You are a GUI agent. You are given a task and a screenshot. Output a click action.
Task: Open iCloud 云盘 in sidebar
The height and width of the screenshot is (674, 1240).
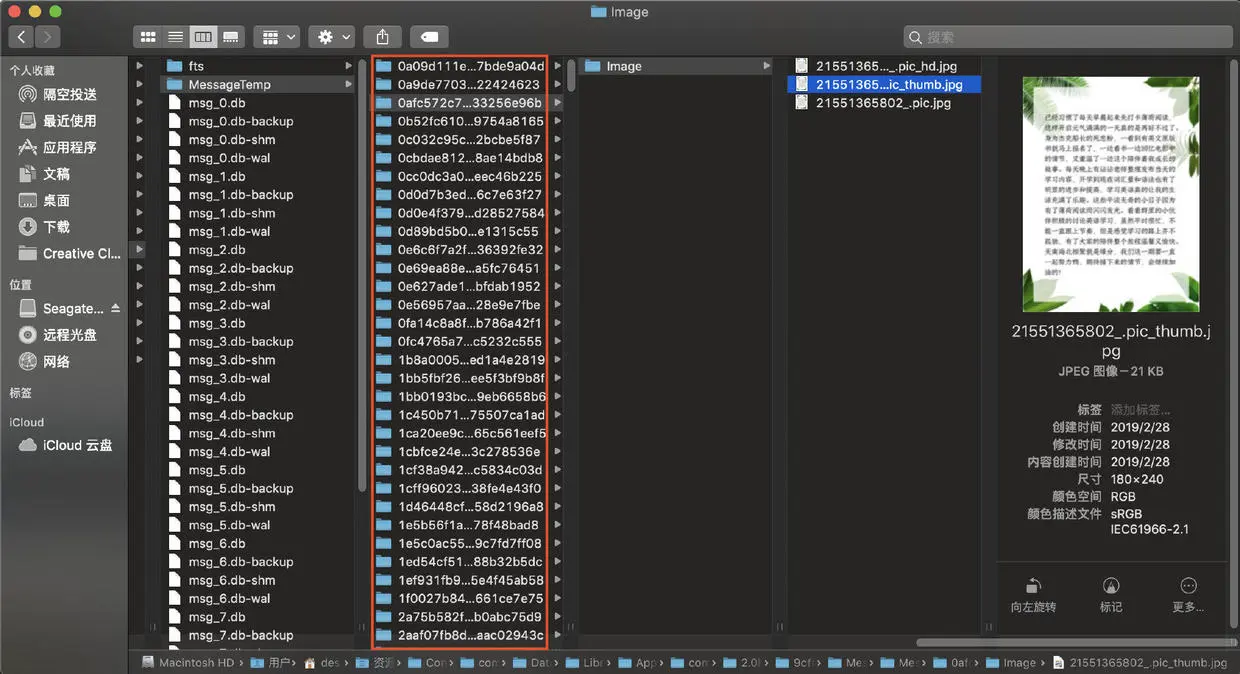point(64,445)
